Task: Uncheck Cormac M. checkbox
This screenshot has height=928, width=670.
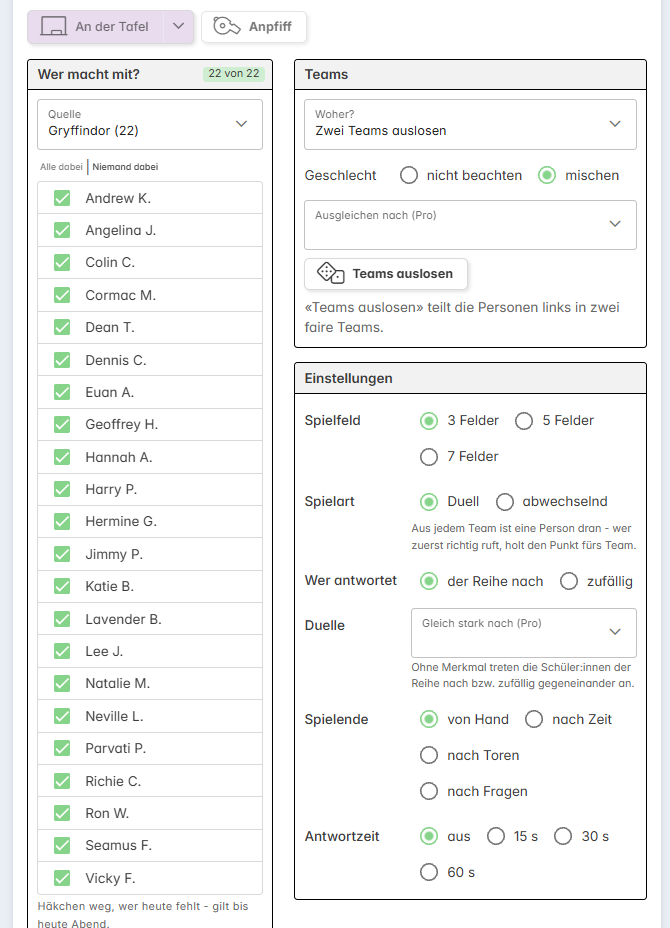Action: coord(62,295)
